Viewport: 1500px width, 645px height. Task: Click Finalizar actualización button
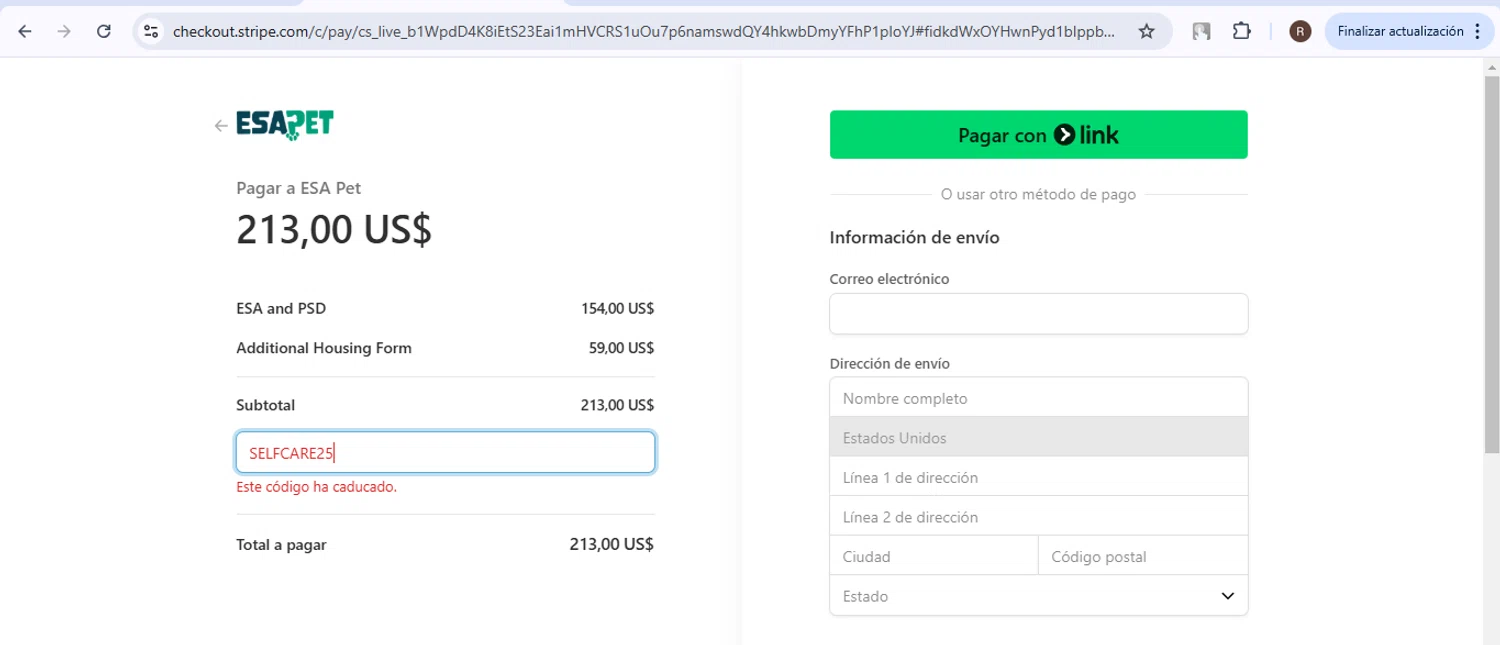1399,31
